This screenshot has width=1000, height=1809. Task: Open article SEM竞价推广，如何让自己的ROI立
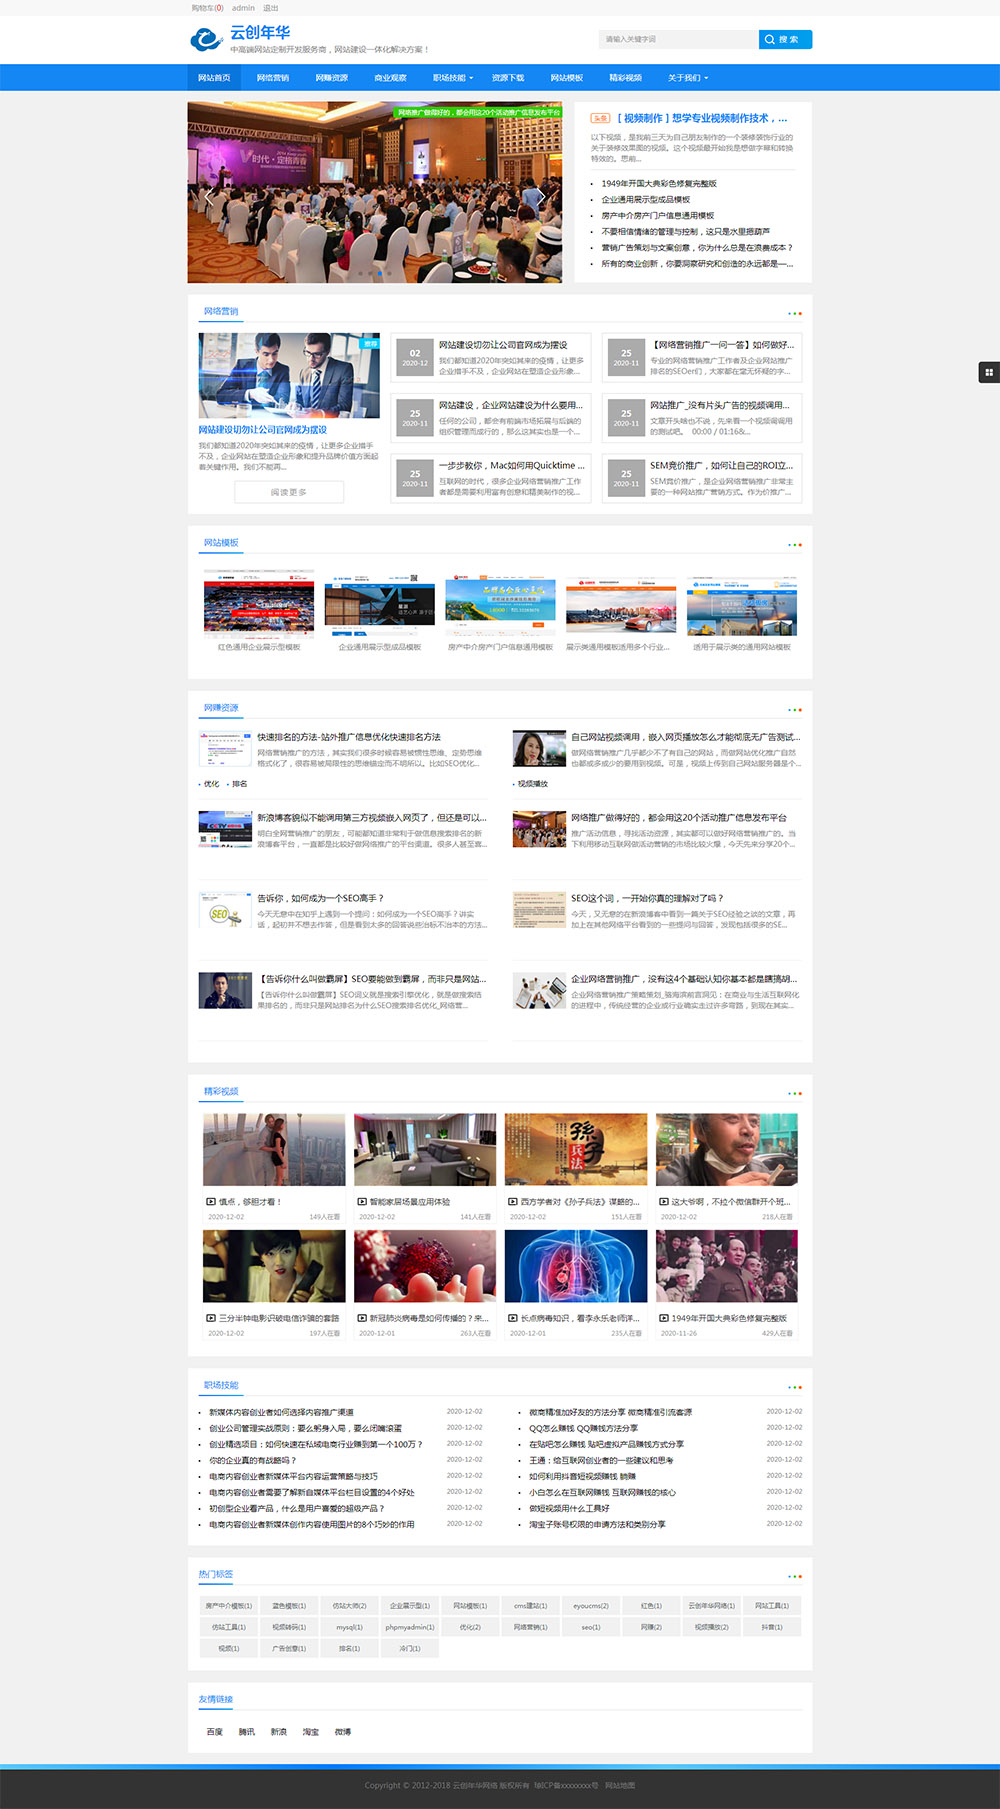pos(721,466)
